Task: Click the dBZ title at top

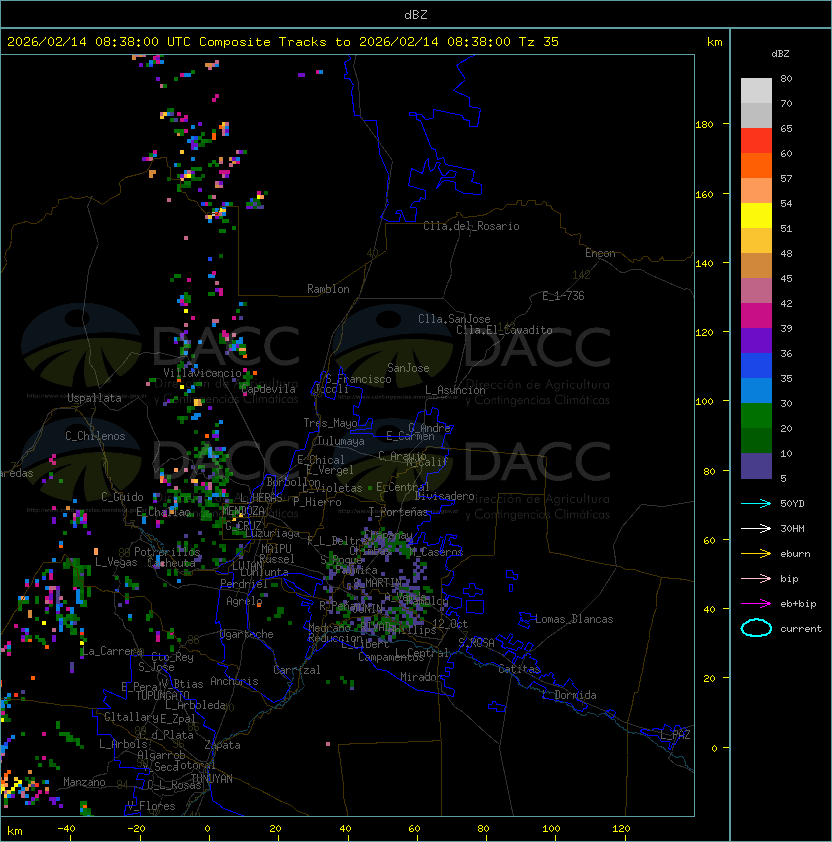Action: (x=415, y=14)
